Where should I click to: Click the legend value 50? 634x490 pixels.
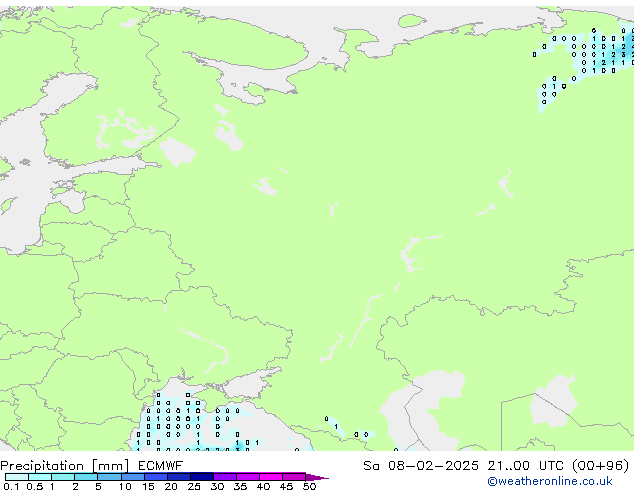(x=309, y=486)
